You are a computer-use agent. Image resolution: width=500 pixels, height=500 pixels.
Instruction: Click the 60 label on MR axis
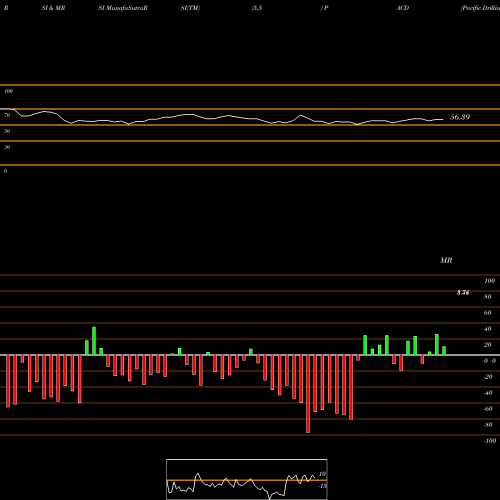pyautogui.click(x=488, y=313)
